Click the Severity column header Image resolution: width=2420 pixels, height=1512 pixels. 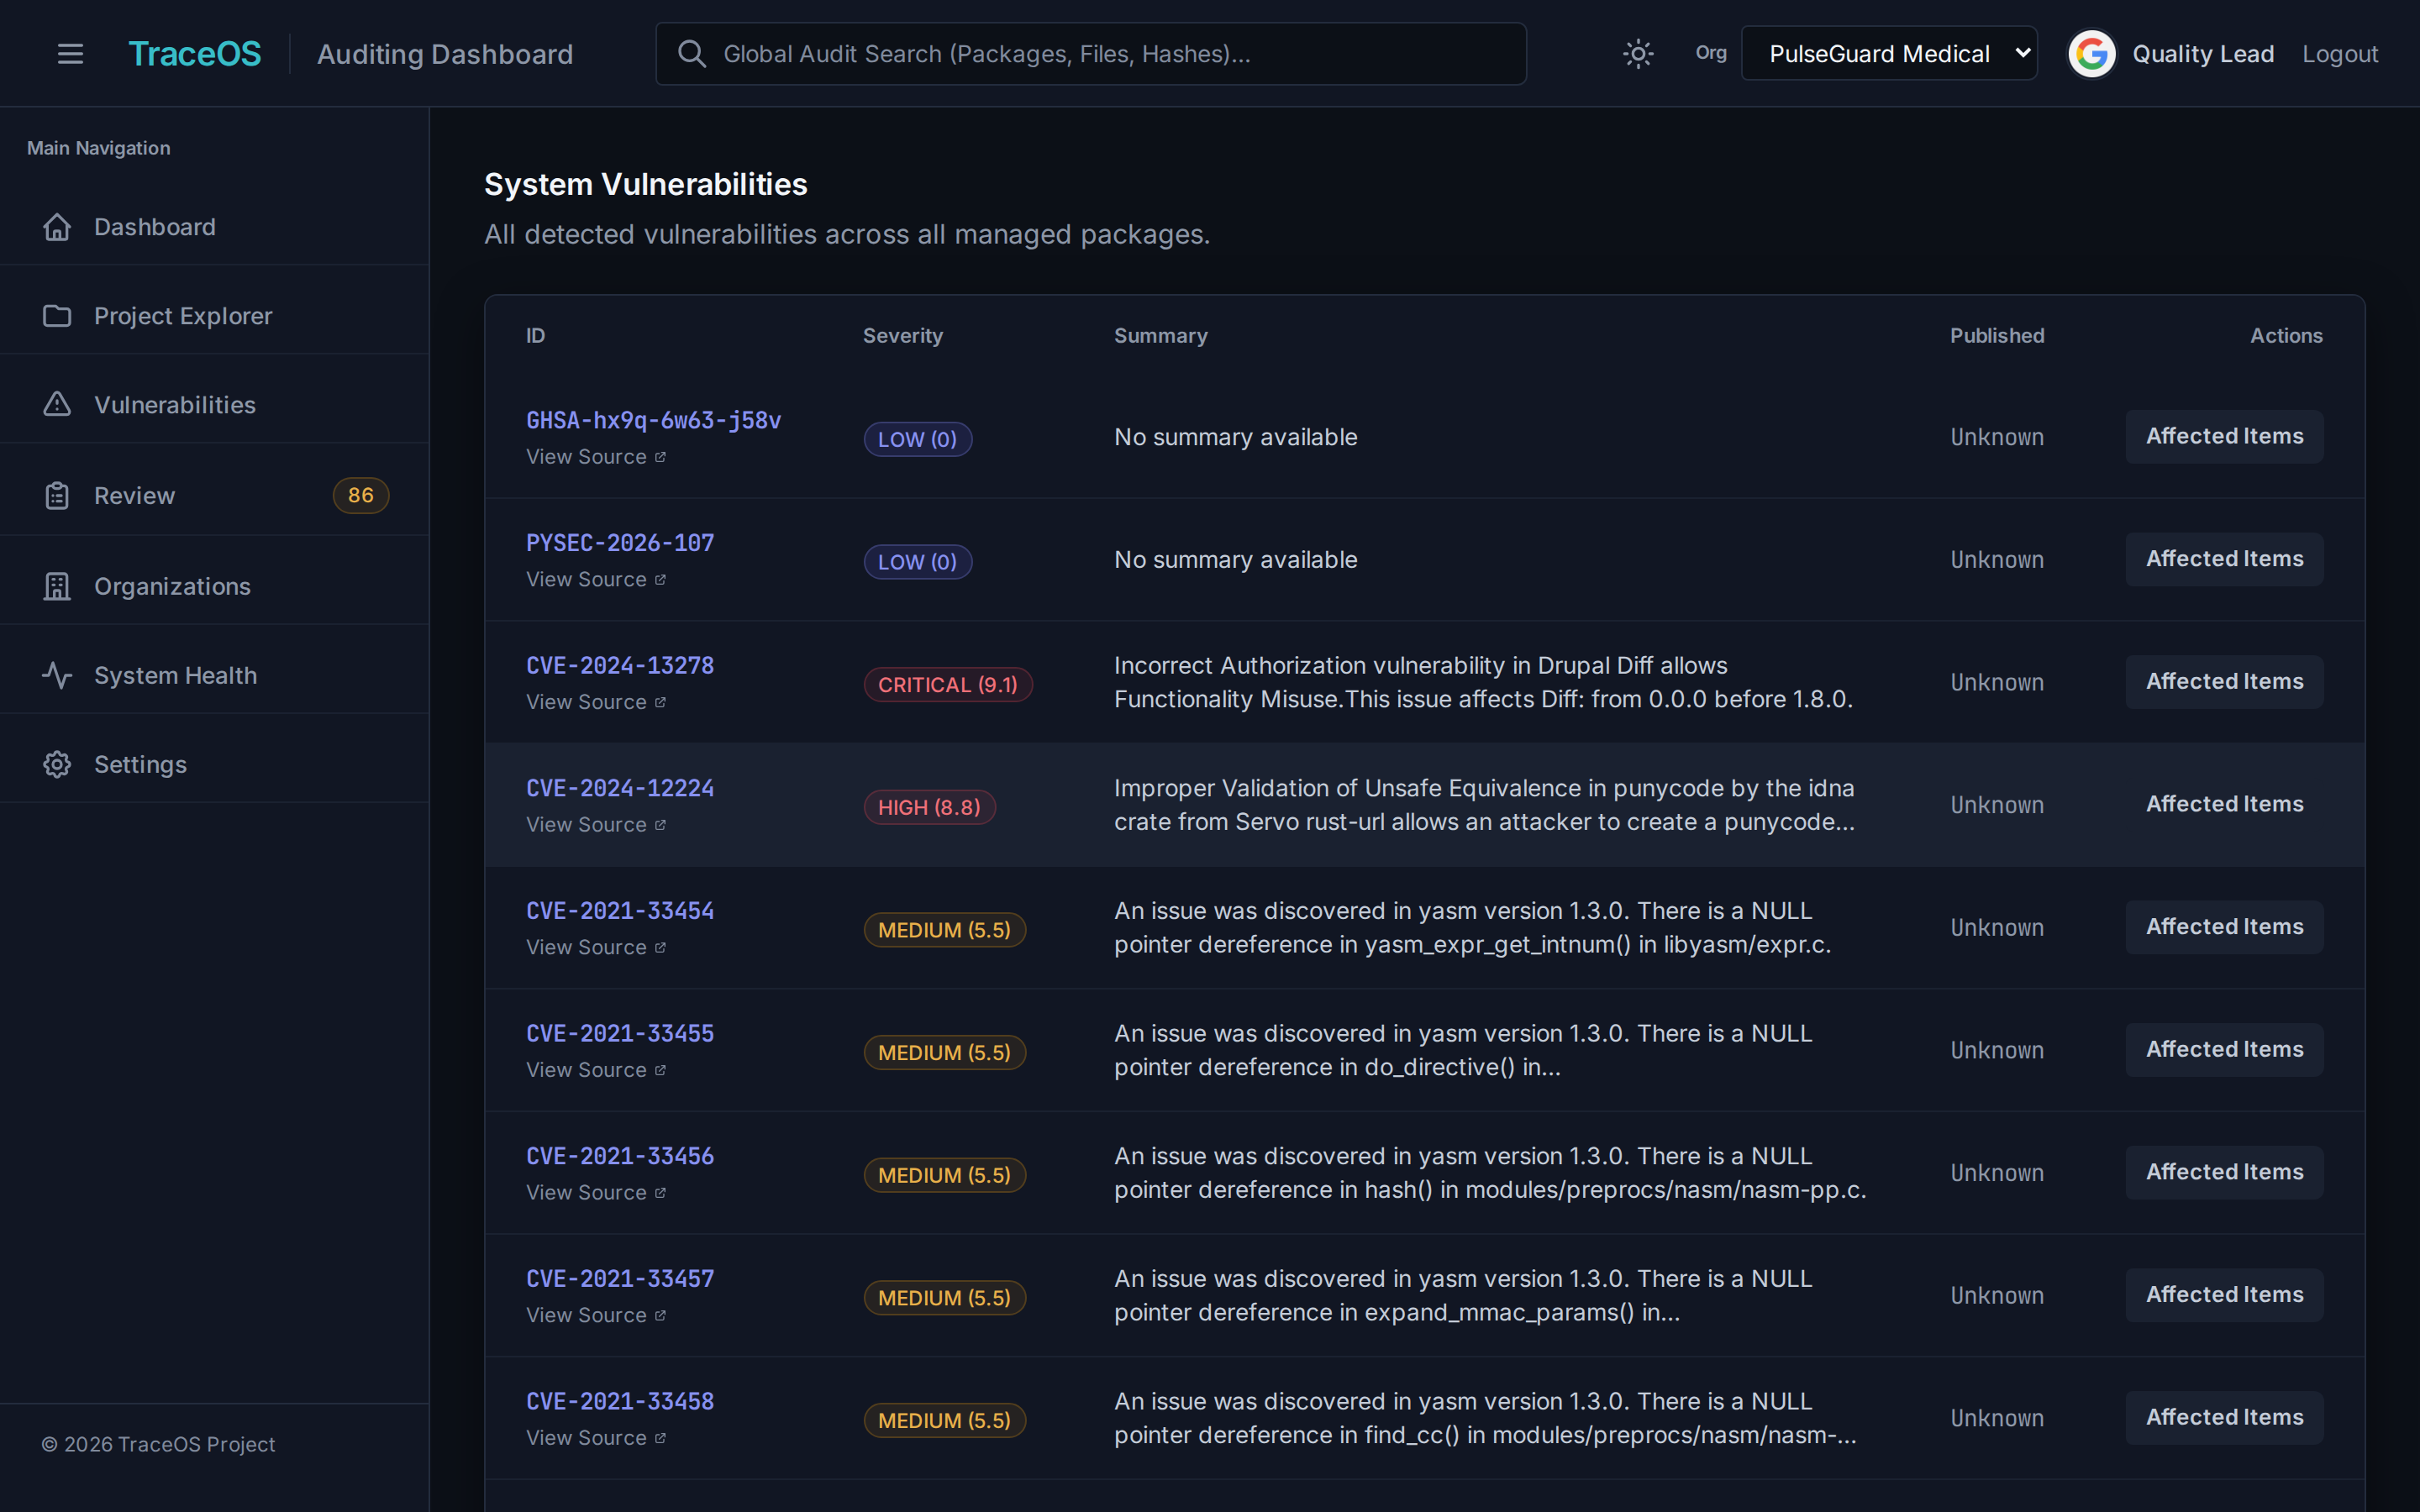click(903, 336)
